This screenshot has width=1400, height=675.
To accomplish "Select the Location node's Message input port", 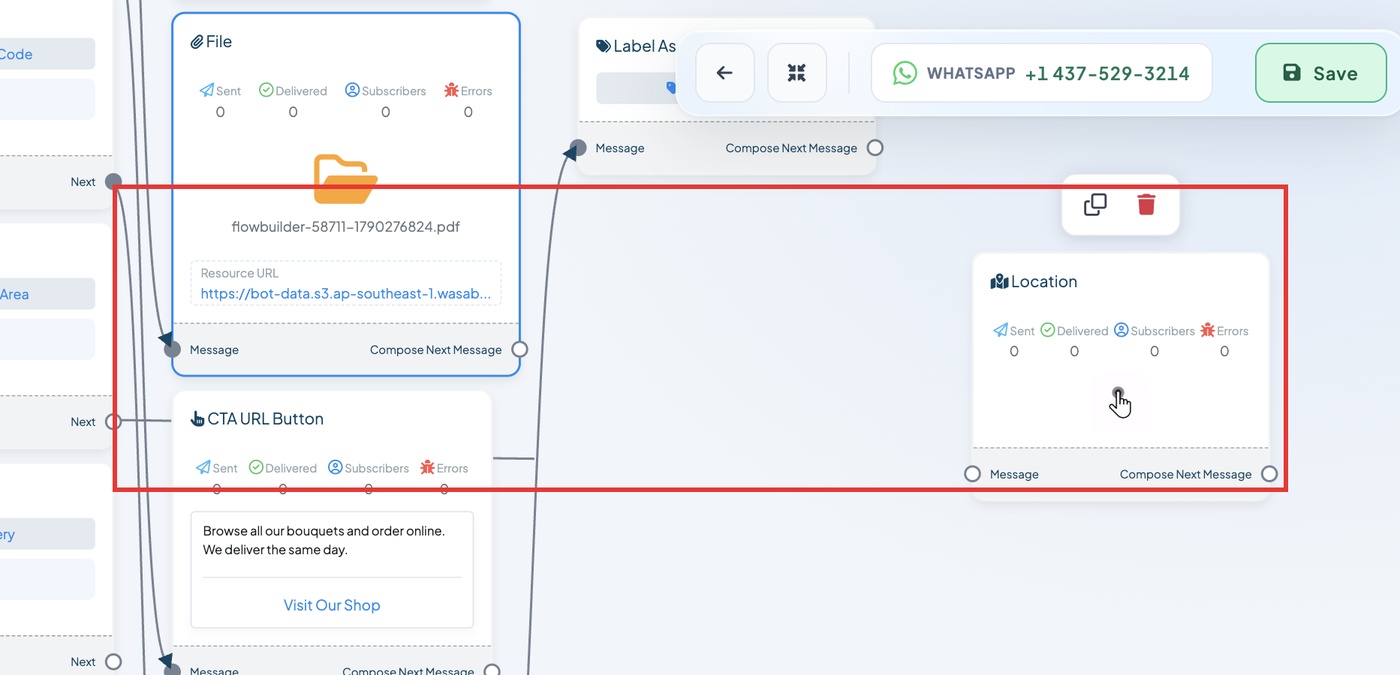I will (972, 474).
